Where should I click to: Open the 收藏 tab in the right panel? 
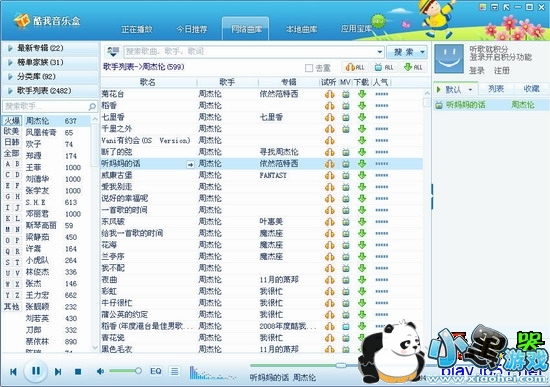(531, 89)
